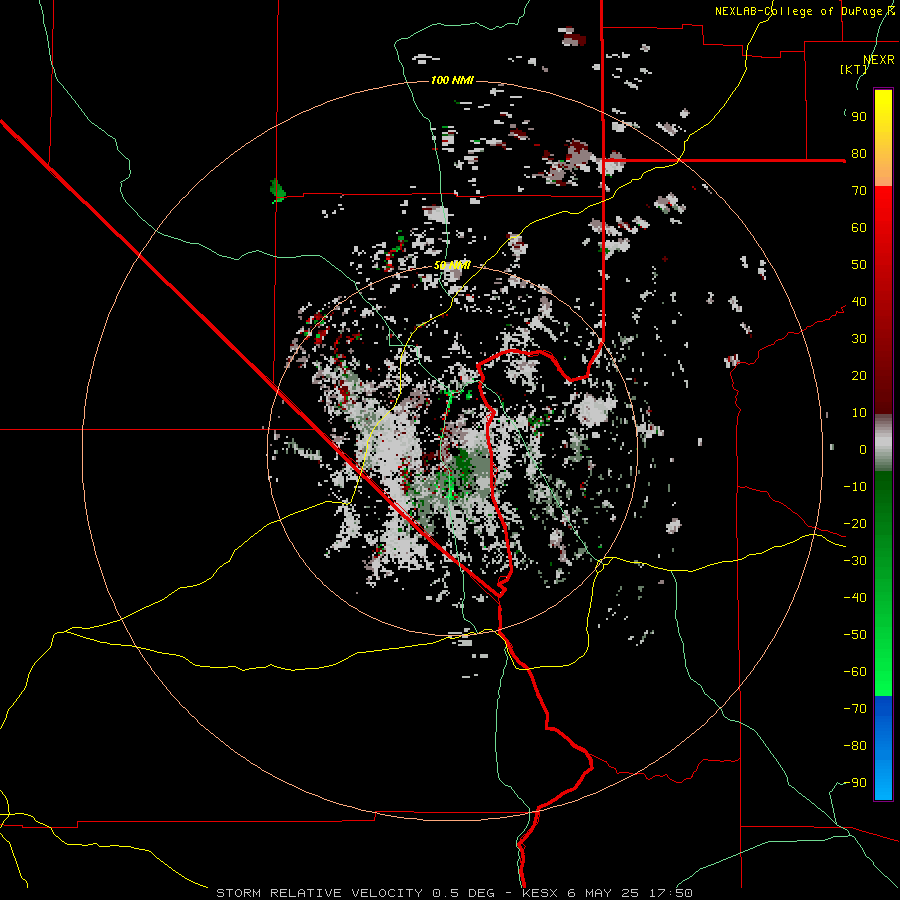Click the -80 scale value
The image size is (900, 900).
(855, 746)
